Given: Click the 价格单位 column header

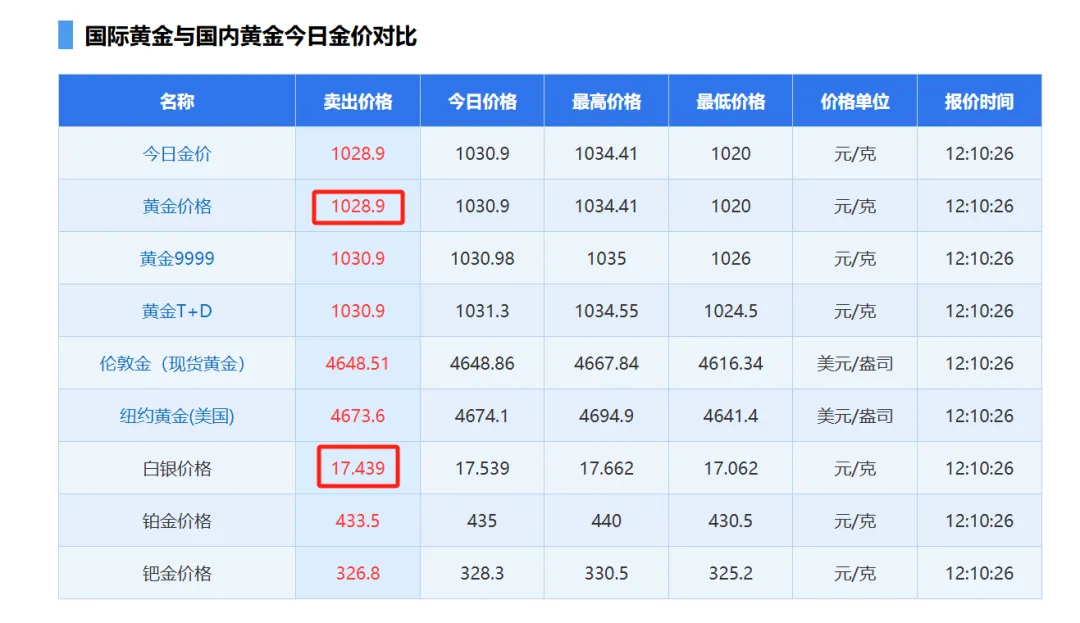Looking at the screenshot, I should 855,101.
